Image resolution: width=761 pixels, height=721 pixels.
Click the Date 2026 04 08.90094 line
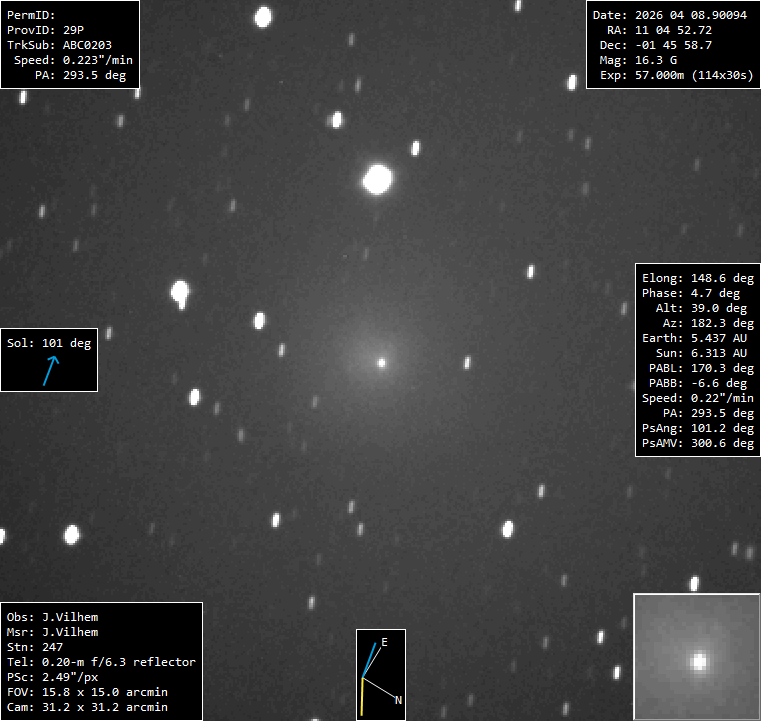click(x=669, y=16)
